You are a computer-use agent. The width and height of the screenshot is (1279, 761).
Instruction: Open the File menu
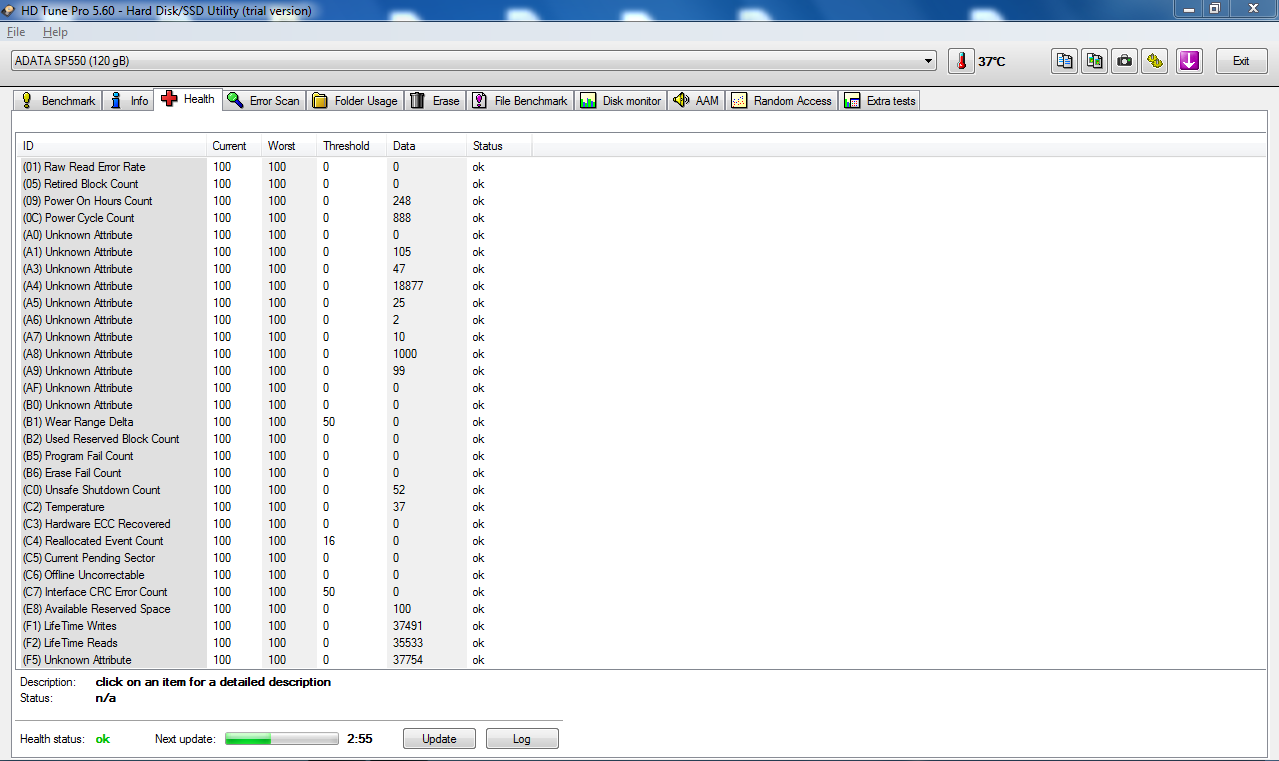click(x=16, y=32)
